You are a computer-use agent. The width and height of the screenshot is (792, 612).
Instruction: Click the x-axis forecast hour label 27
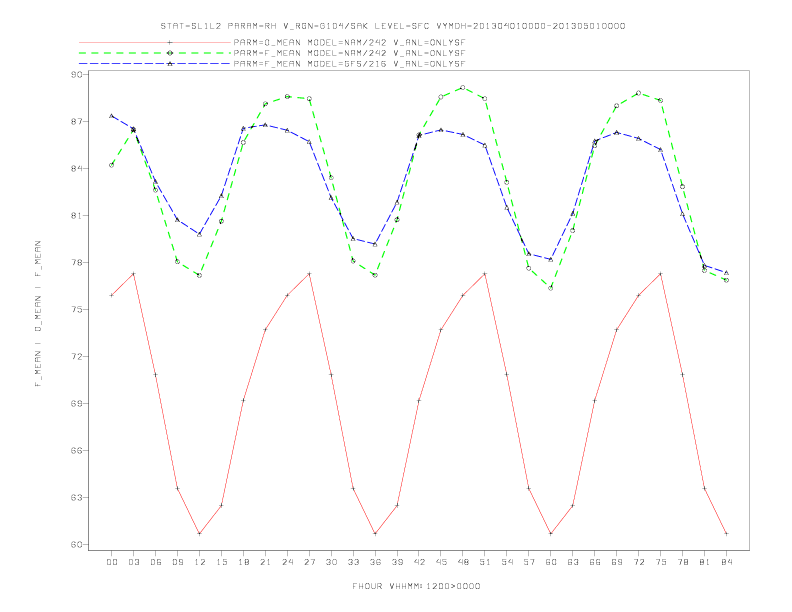(x=309, y=562)
